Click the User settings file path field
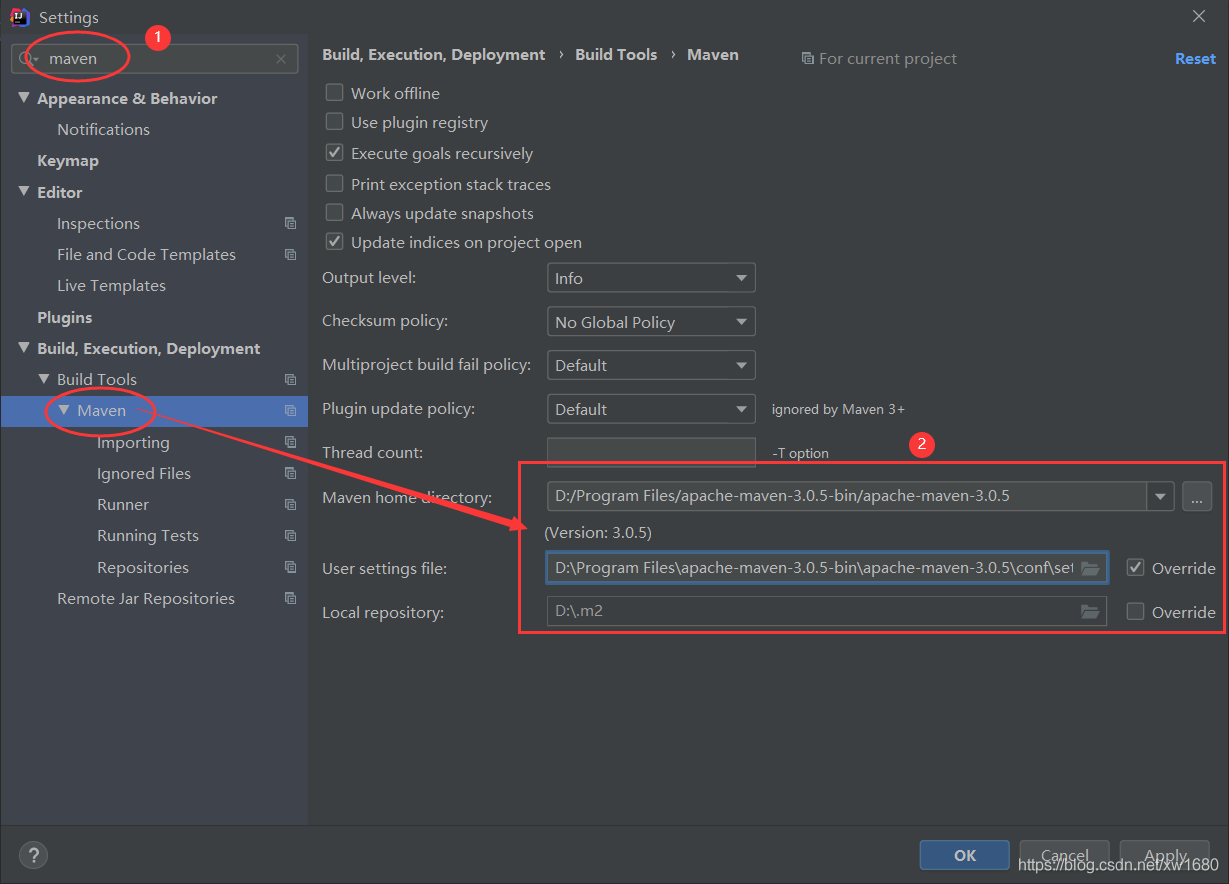Screen dimensions: 1229x884 (827, 568)
